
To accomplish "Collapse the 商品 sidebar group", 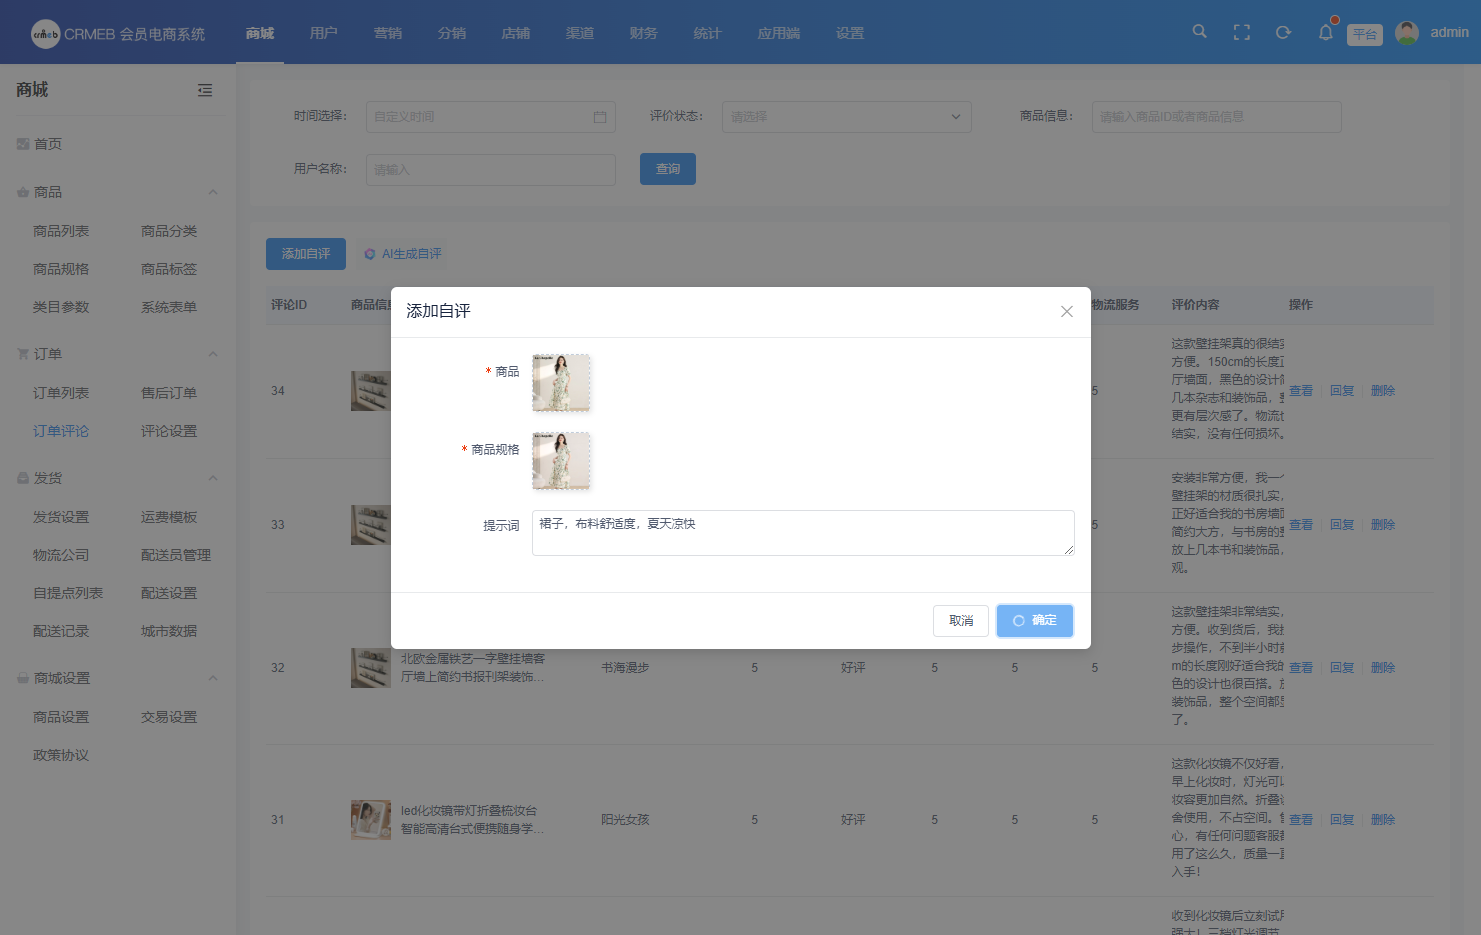I will pyautogui.click(x=212, y=192).
